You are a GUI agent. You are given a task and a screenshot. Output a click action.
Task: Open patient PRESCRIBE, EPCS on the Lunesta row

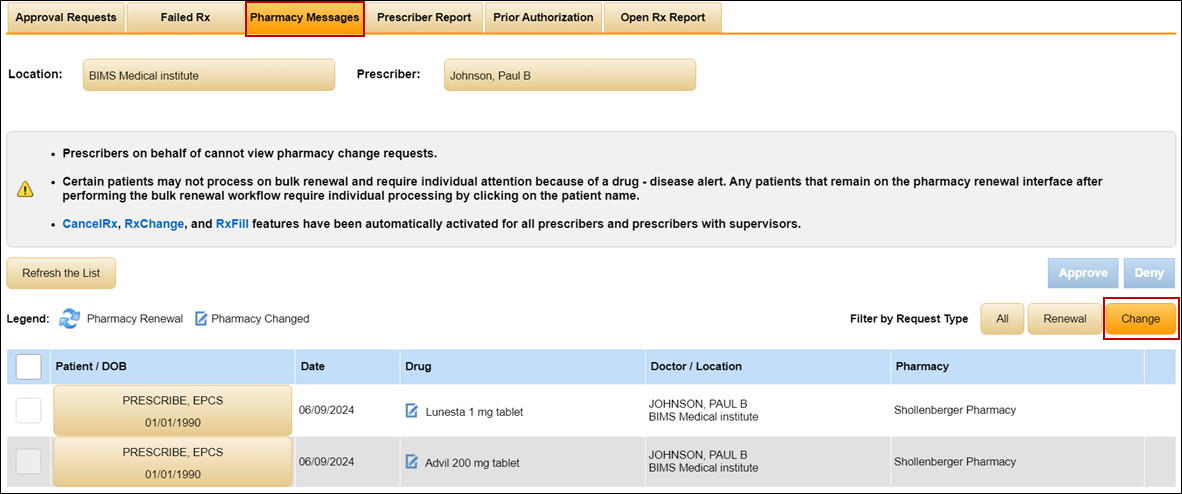172,410
